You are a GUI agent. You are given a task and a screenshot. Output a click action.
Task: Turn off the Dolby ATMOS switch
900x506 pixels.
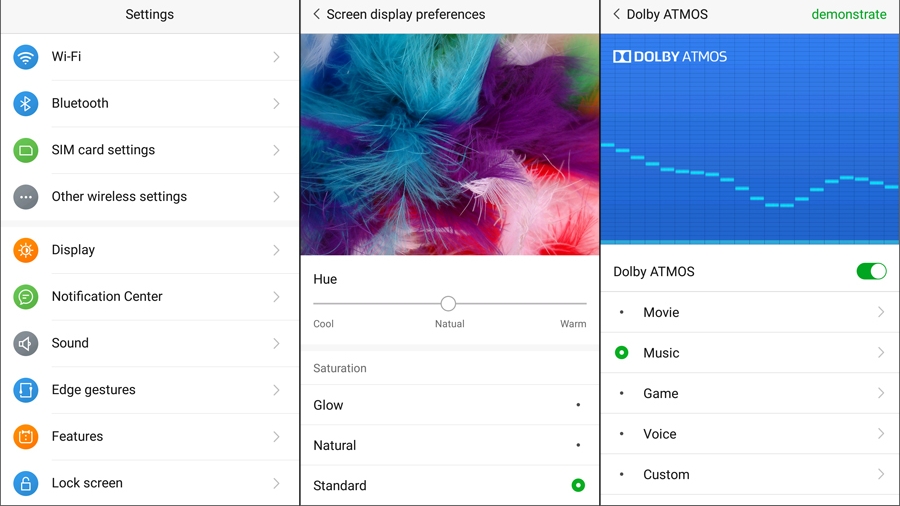coord(871,271)
